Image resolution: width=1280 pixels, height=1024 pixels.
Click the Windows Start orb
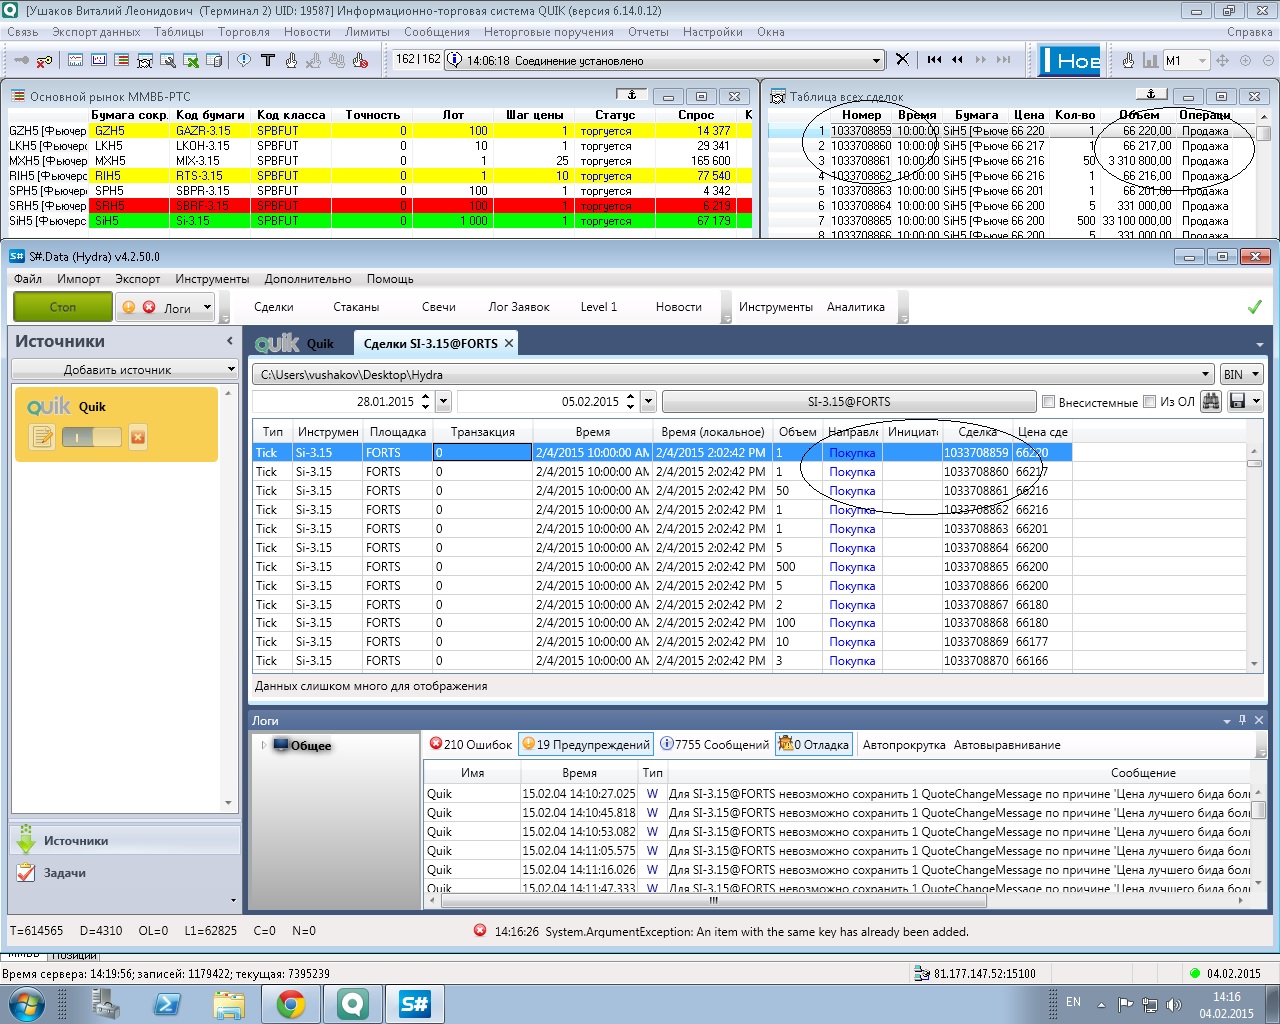[x=26, y=1004]
